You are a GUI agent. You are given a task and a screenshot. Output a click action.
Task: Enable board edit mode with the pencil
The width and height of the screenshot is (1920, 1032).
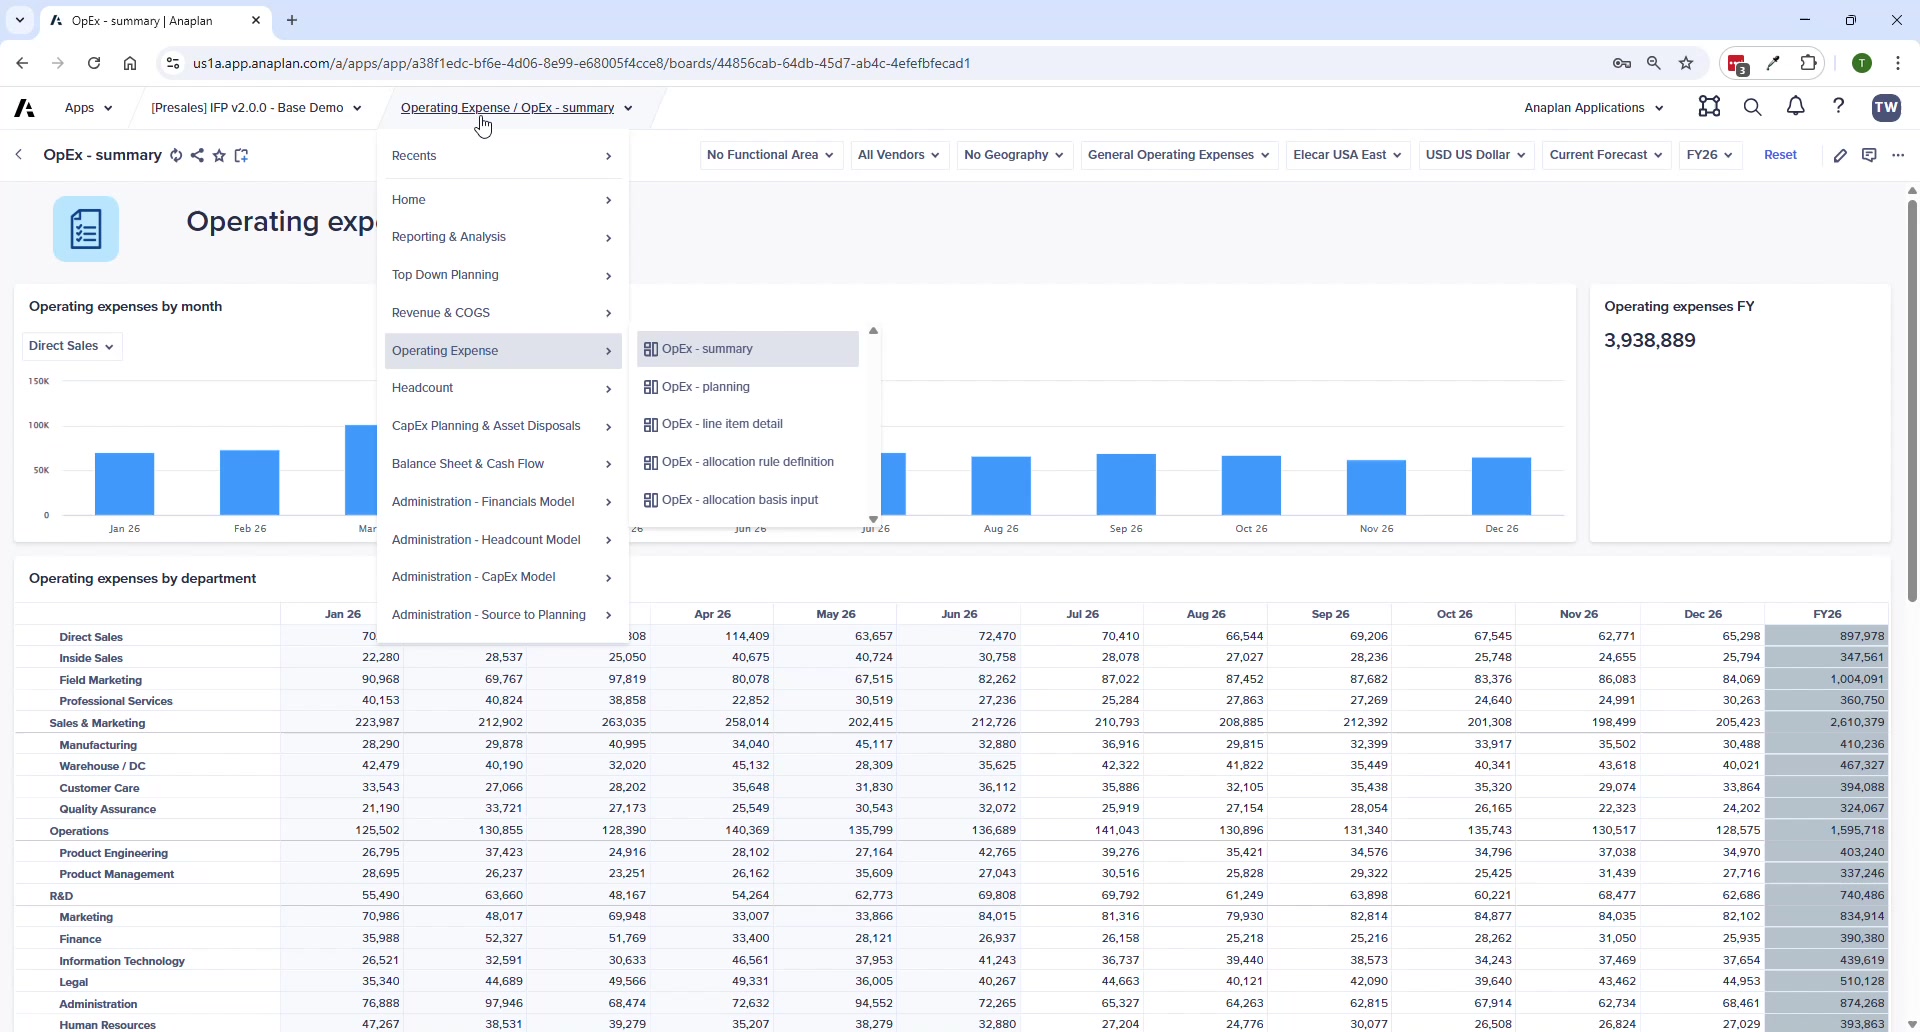pos(1842,155)
